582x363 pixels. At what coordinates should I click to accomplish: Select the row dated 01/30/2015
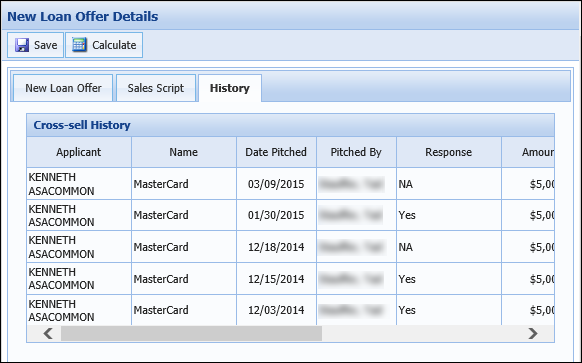pyautogui.click(x=291, y=215)
